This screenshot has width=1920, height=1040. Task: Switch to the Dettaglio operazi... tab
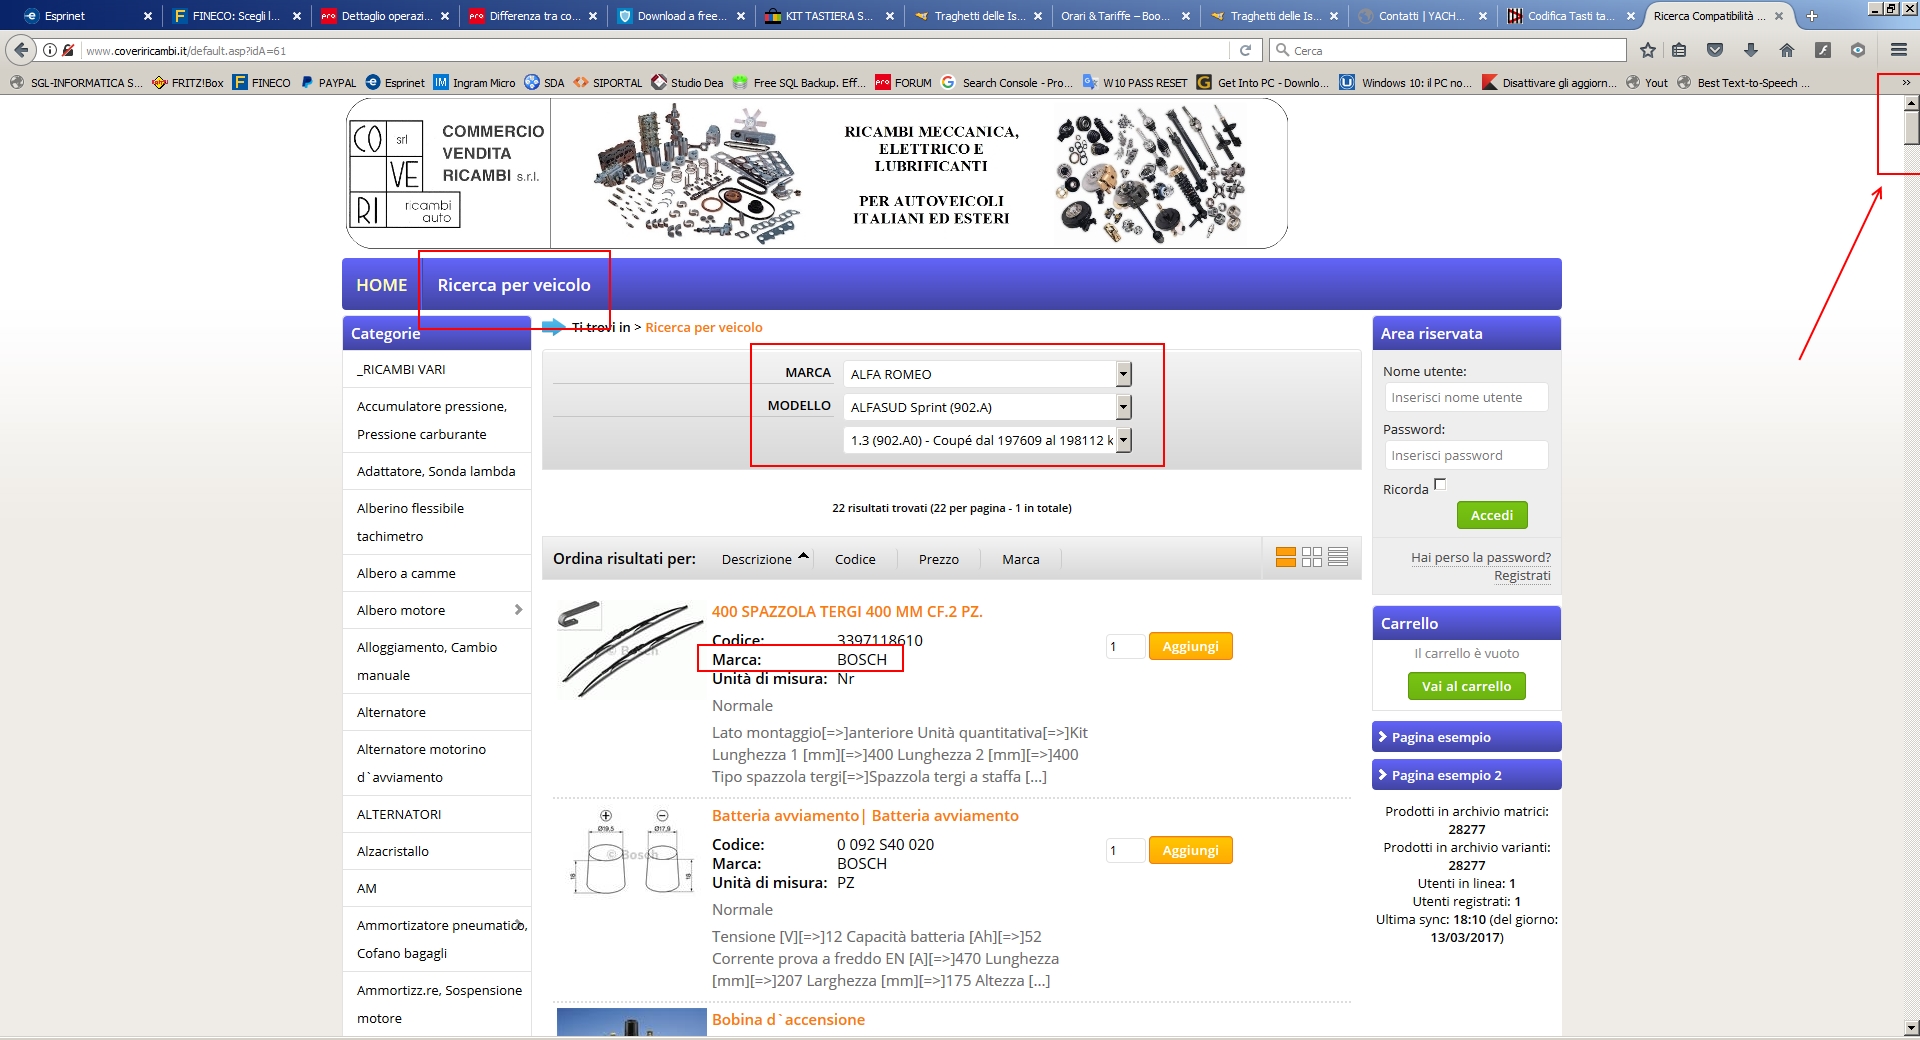[386, 16]
